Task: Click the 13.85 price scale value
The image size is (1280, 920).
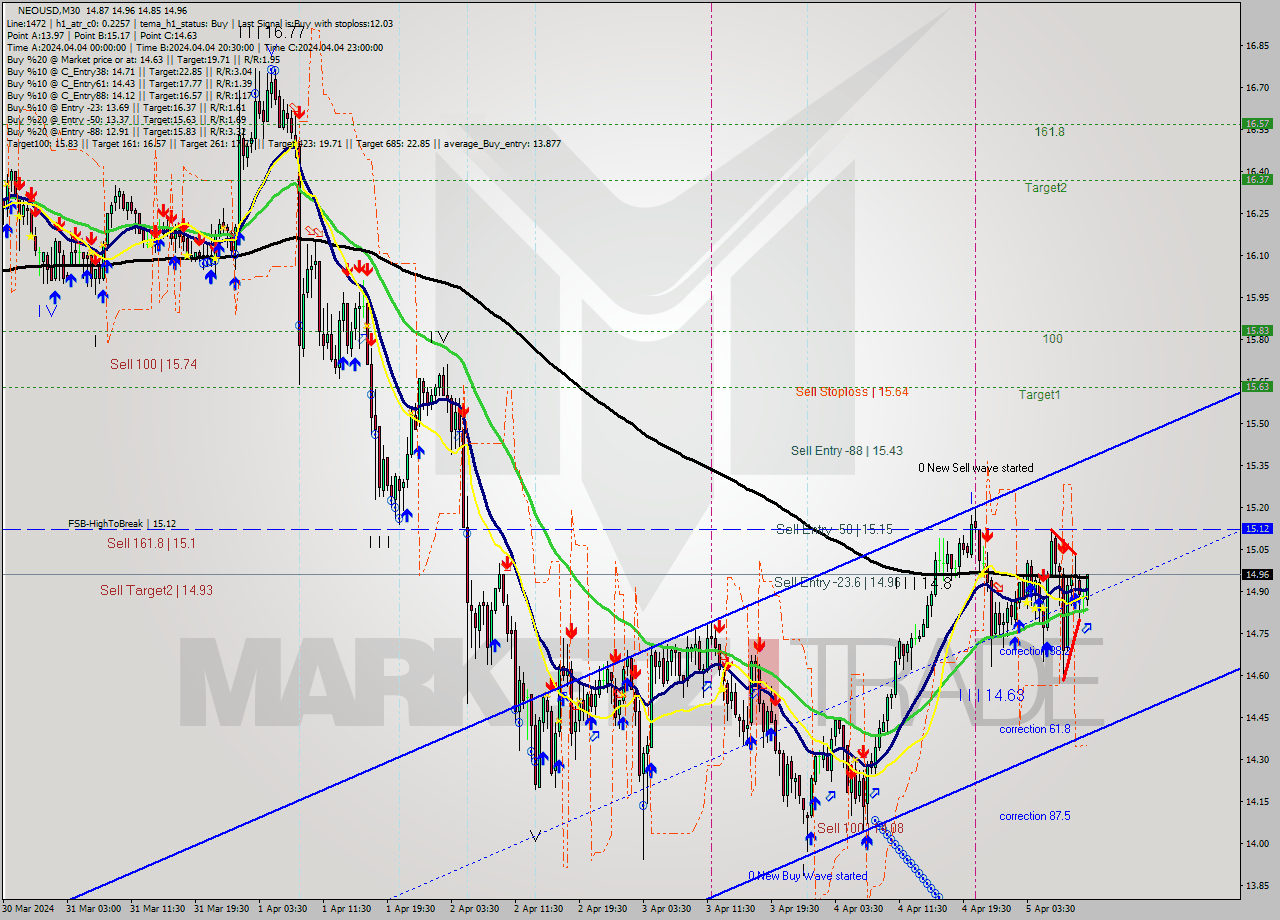Action: pyautogui.click(x=1257, y=886)
